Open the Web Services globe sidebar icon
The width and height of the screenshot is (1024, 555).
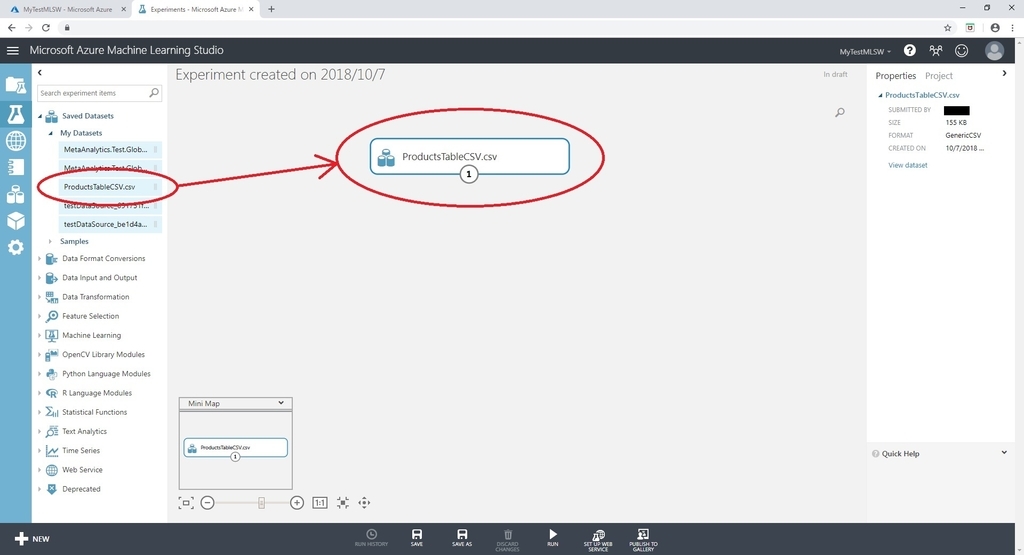(x=16, y=141)
